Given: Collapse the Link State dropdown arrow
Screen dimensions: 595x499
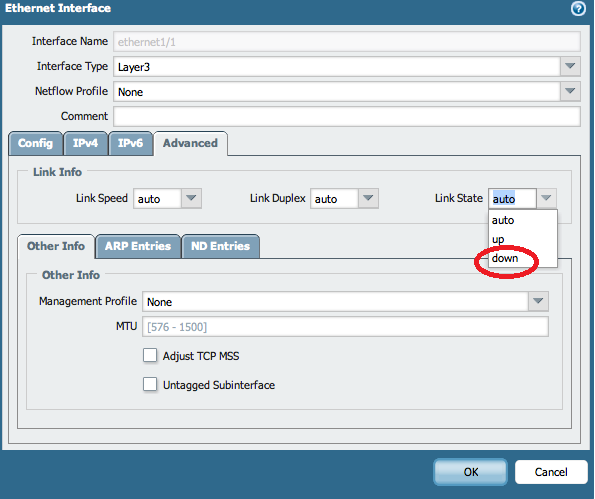Looking at the screenshot, I should click(546, 198).
